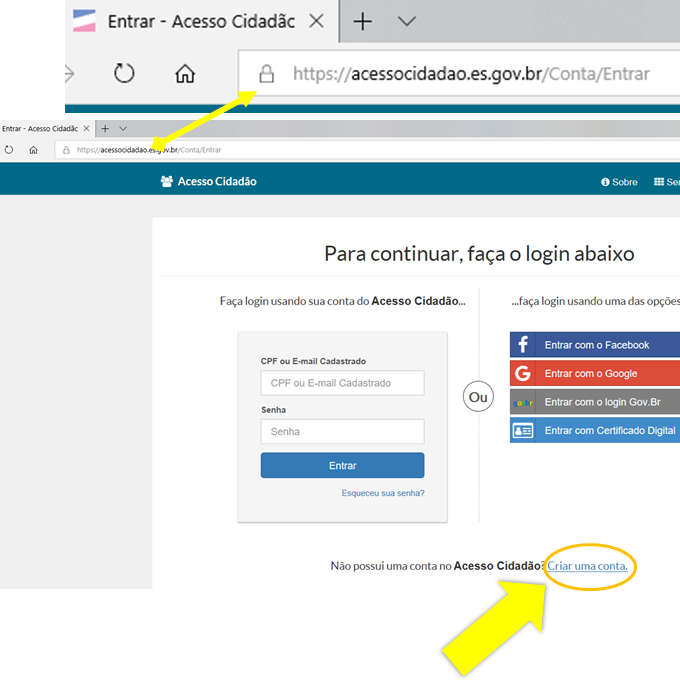Click the padlock icon in the small address bar

(x=66, y=150)
